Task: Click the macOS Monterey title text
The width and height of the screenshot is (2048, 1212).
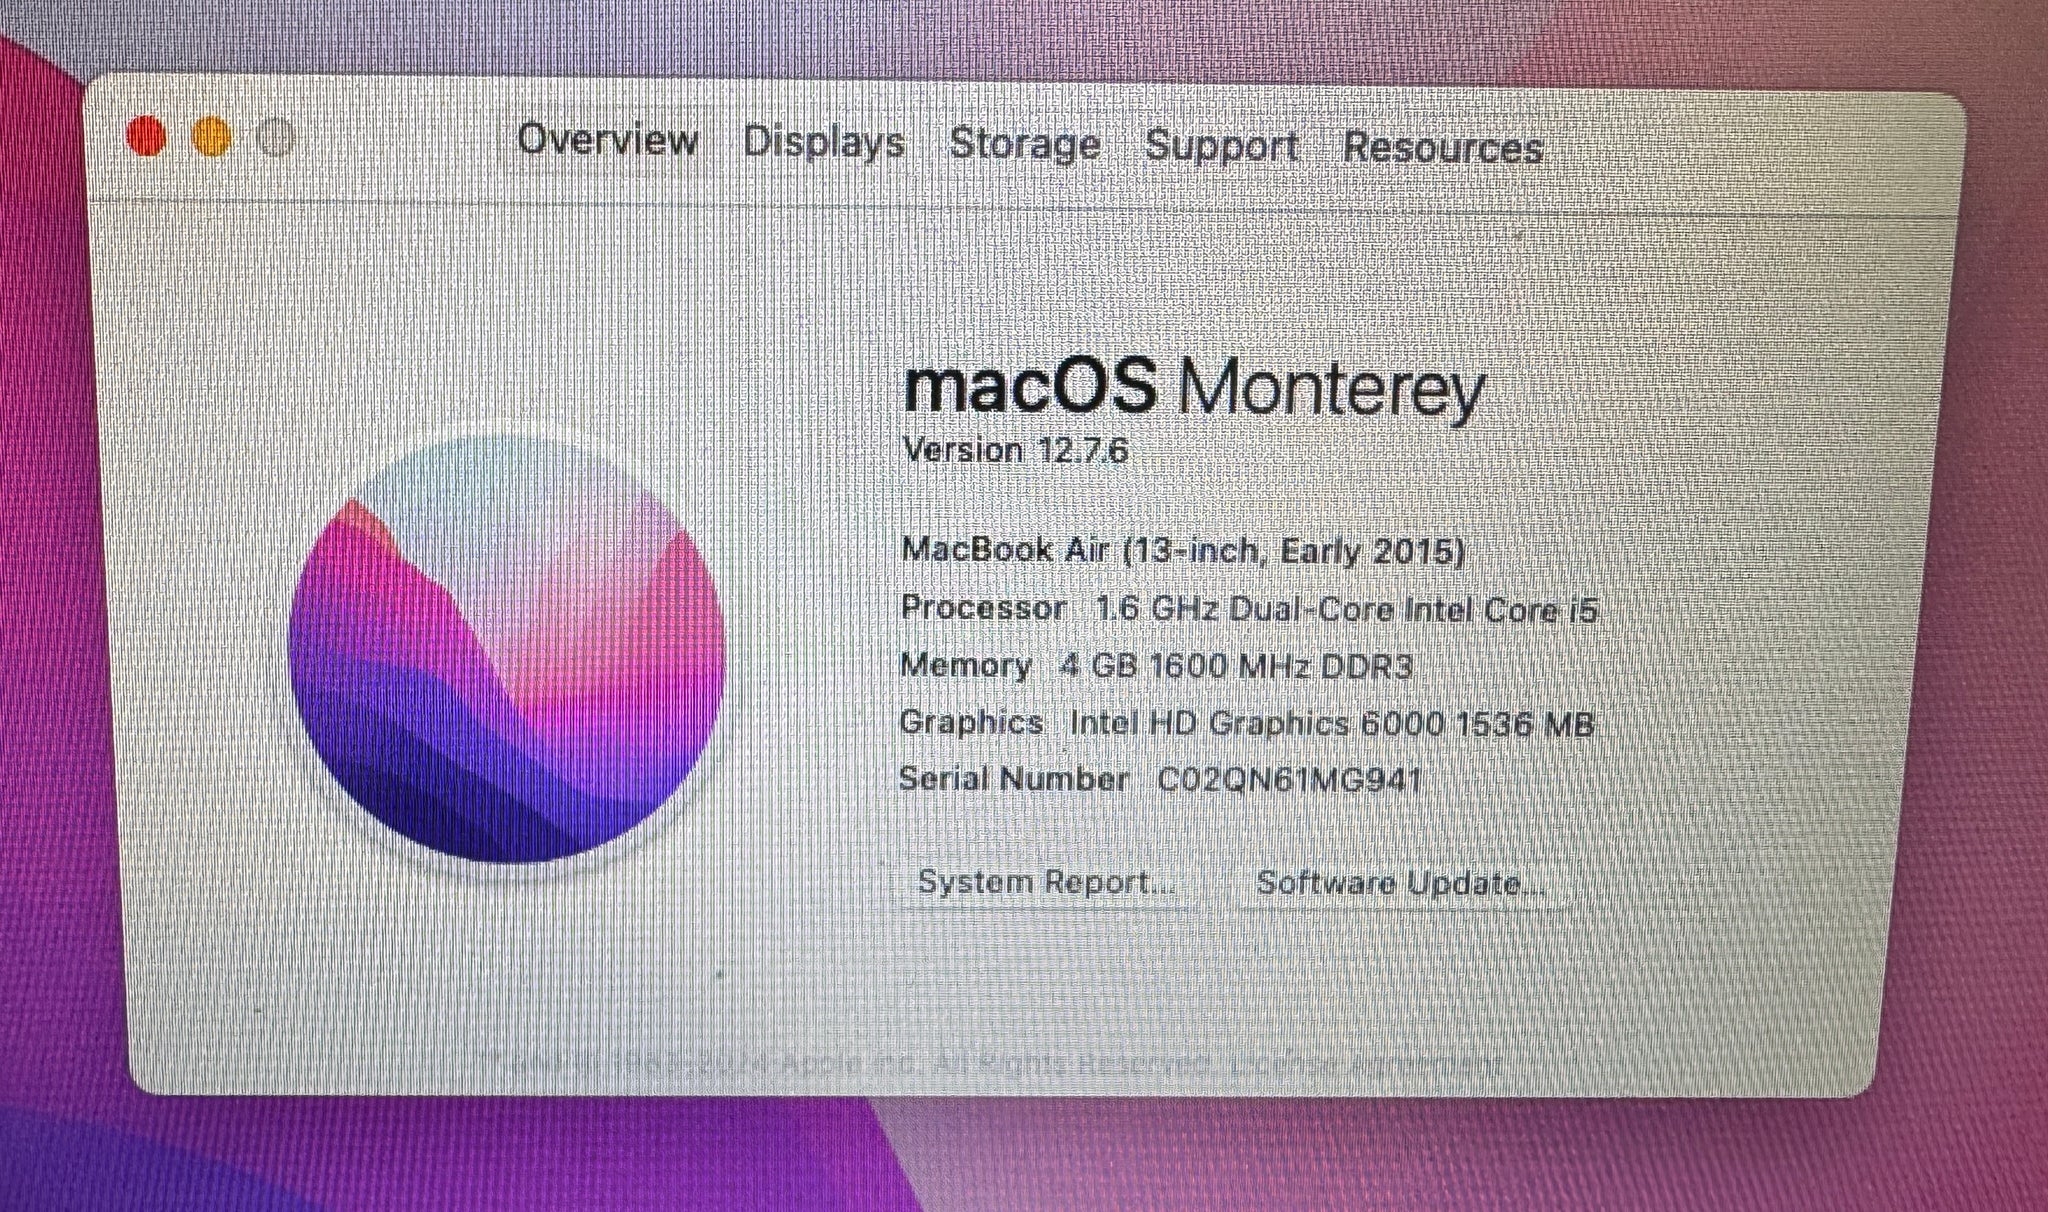Action: point(1193,389)
